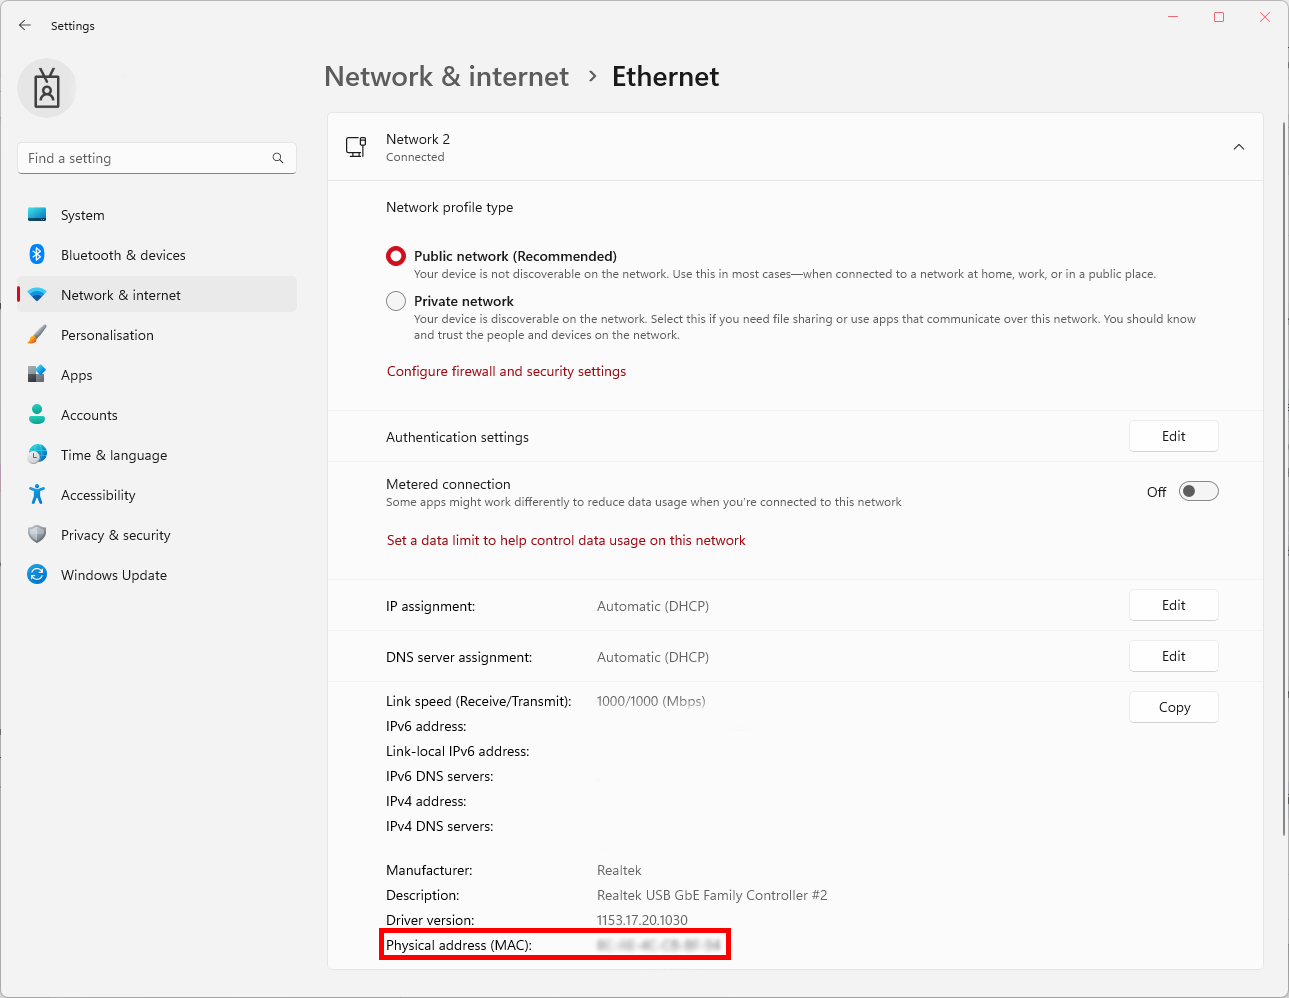Click the Personalisation paintbrush icon
The width and height of the screenshot is (1289, 998).
click(x=37, y=335)
